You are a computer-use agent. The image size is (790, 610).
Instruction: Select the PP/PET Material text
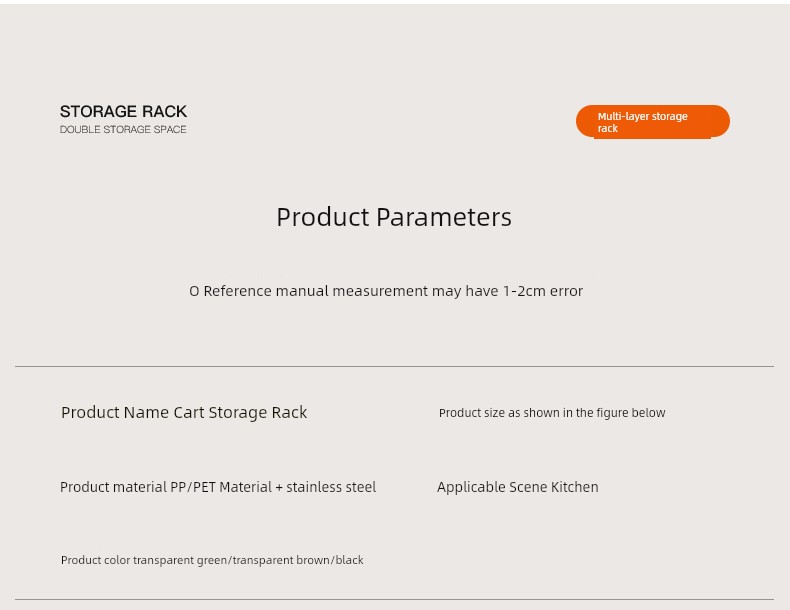220,487
